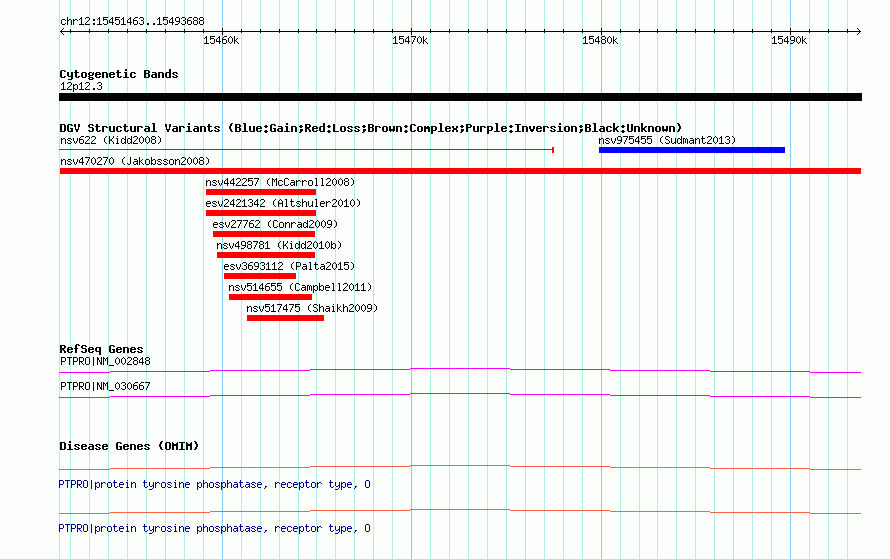Open nsv517475 (Shaikh2009) variant label
The image size is (890, 559).
312,308
